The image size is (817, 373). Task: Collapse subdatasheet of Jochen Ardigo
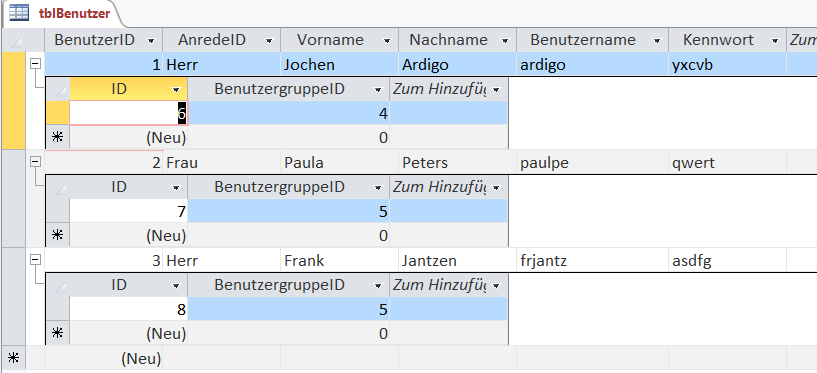35,64
